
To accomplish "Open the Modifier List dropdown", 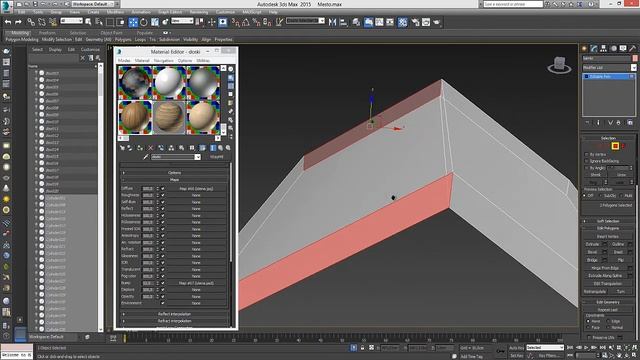I will click(609, 67).
